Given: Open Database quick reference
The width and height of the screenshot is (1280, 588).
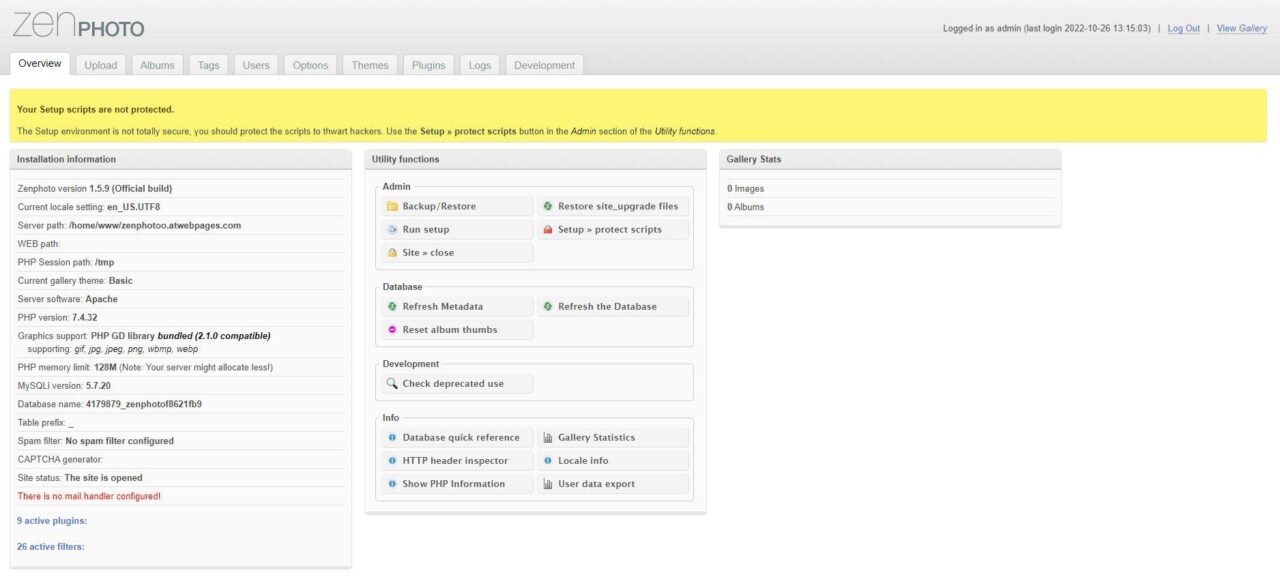Looking at the screenshot, I should [x=460, y=437].
